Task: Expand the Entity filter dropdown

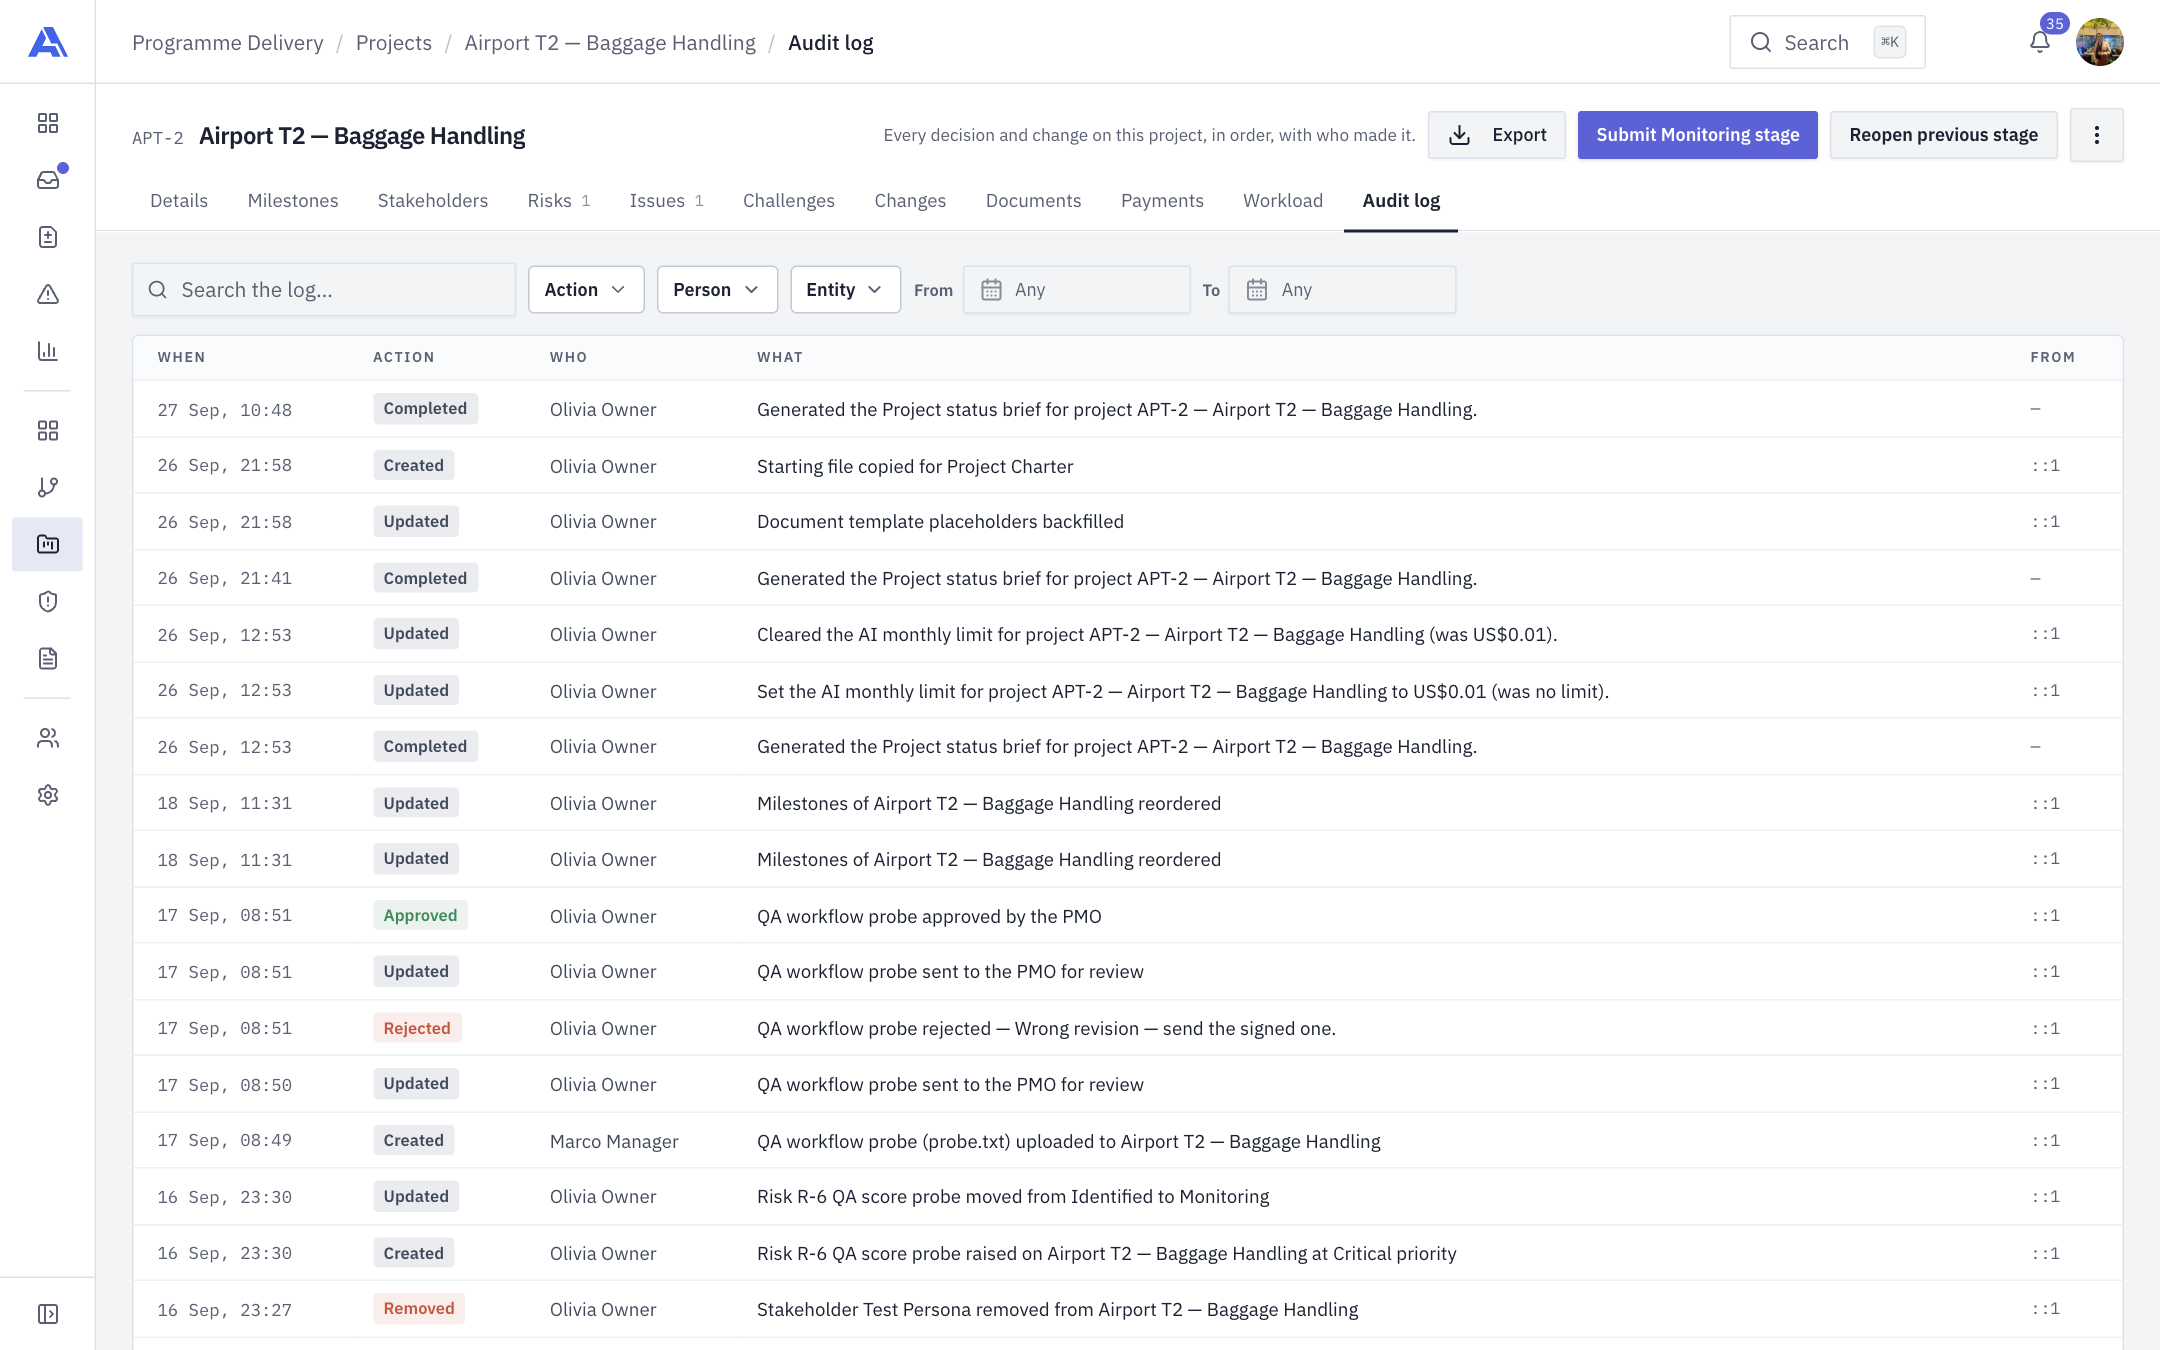Action: 845,290
